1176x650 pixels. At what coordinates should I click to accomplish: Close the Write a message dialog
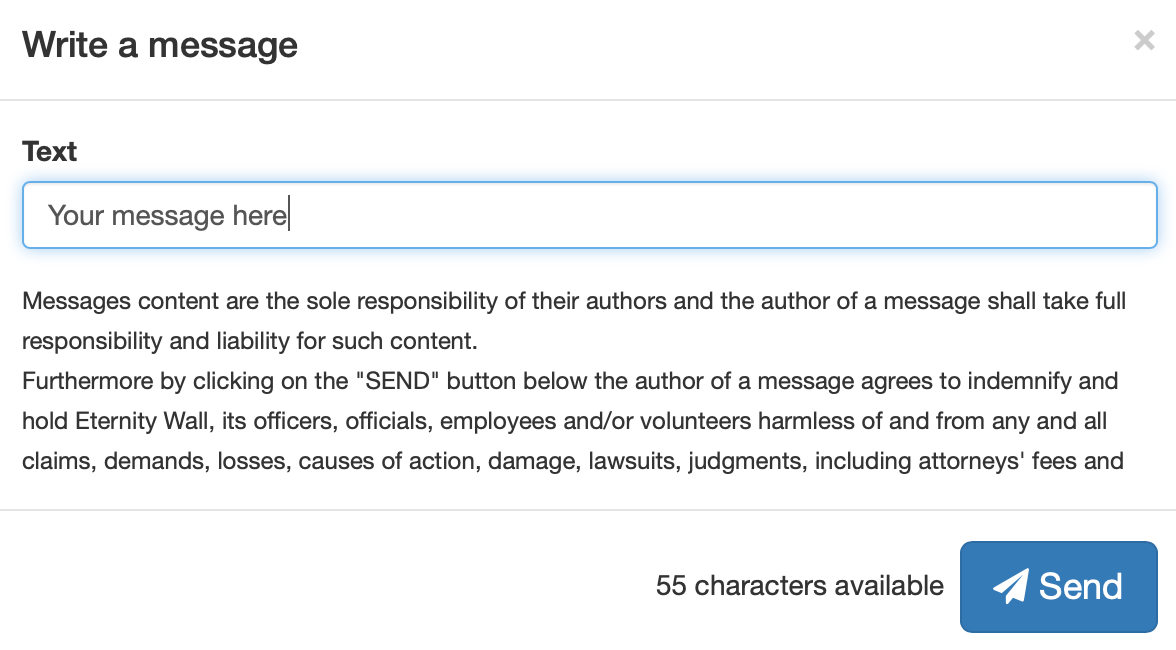pyautogui.click(x=1144, y=40)
